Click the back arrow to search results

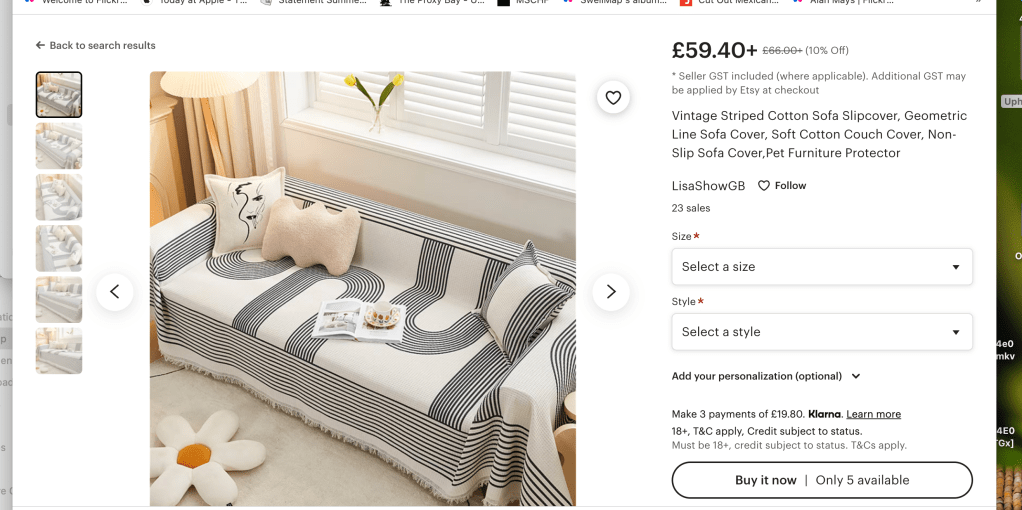(x=40, y=45)
